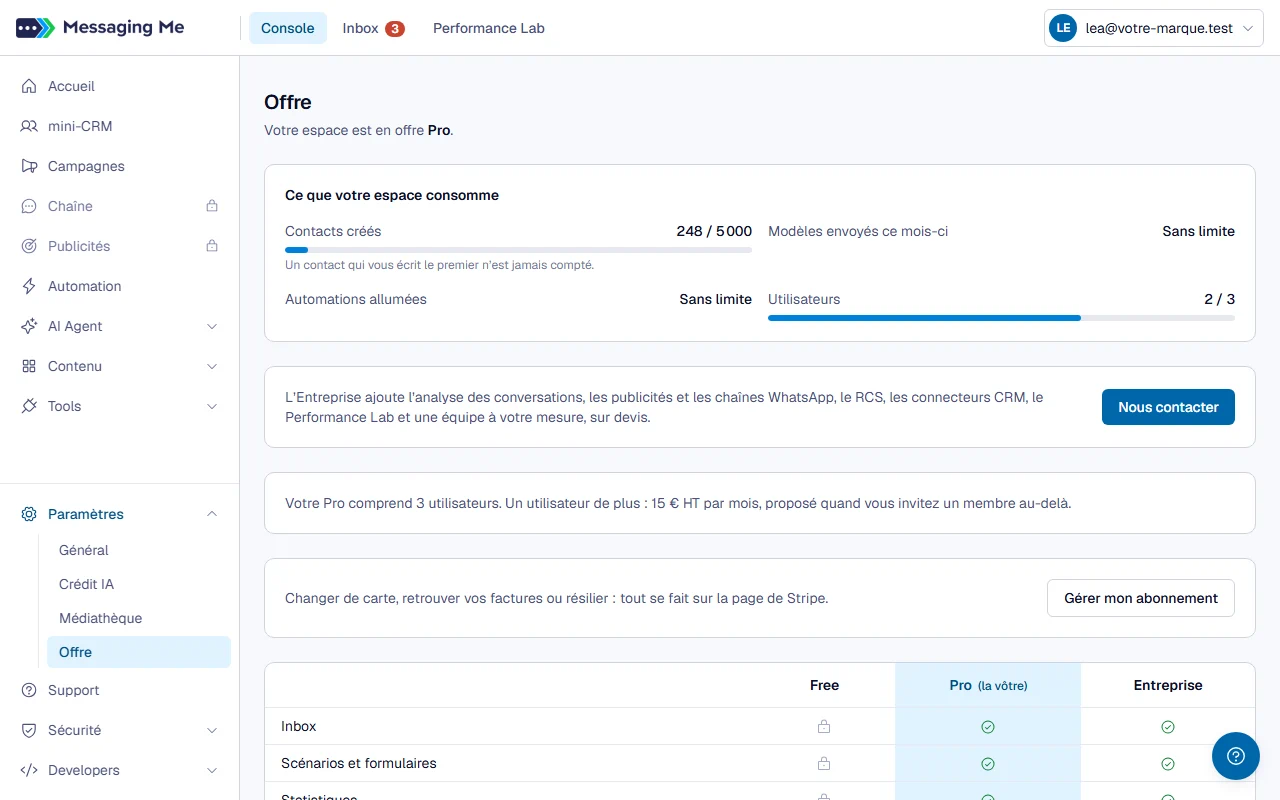The width and height of the screenshot is (1280, 800).
Task: Click Scénarios et formulaires checkmark under Entreprise
Action: 1168,764
